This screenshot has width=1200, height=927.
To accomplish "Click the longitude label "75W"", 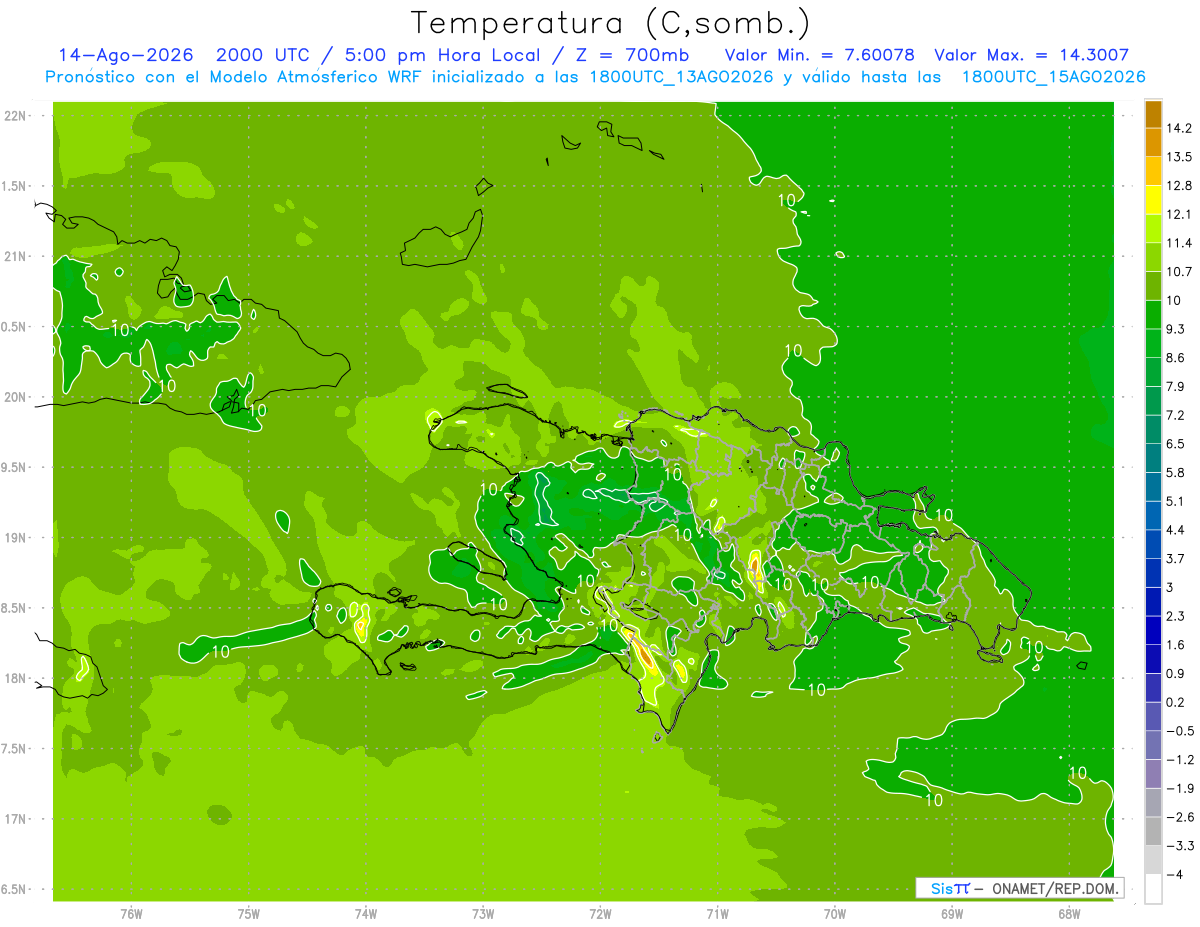I will pos(249,914).
